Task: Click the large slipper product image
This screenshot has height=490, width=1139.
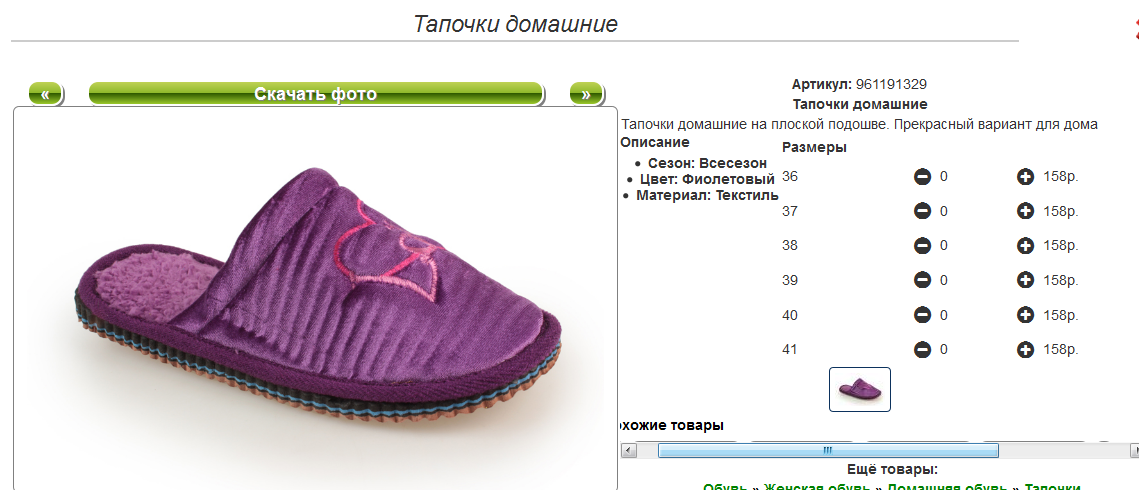Action: 315,298
